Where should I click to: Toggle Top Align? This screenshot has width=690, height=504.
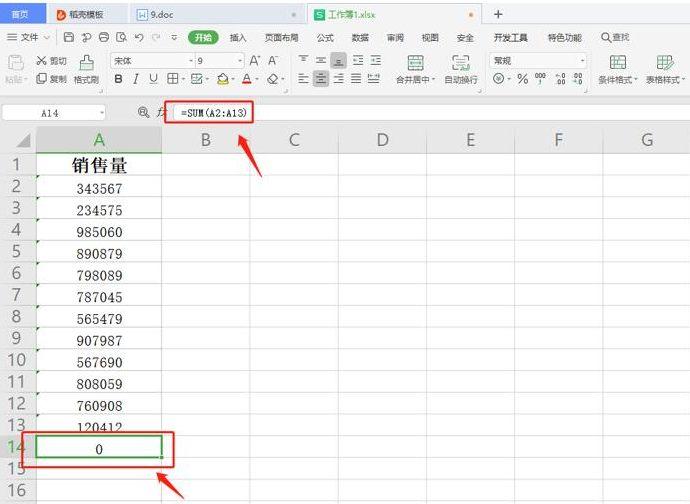303,60
